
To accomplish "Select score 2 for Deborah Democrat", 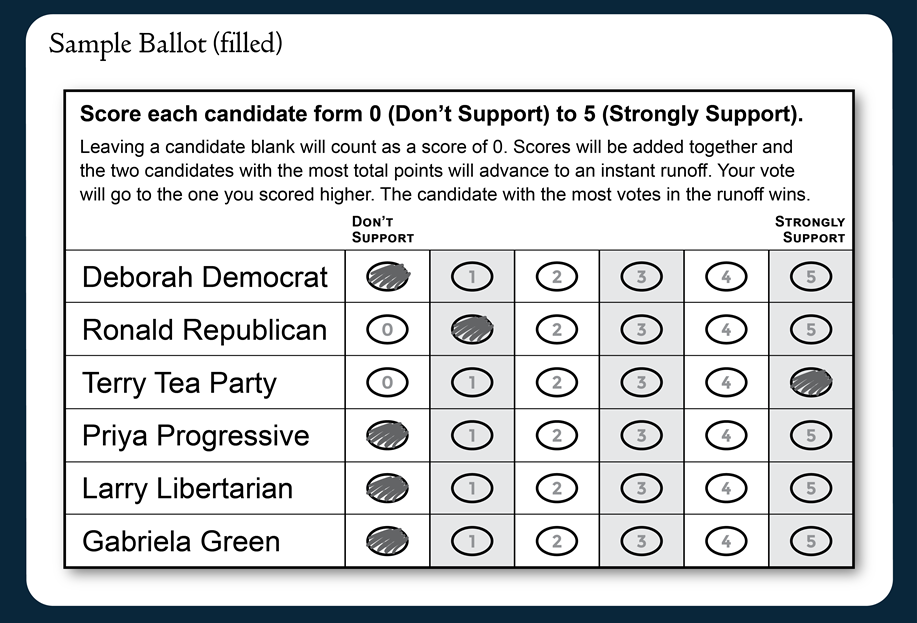I will point(556,277).
